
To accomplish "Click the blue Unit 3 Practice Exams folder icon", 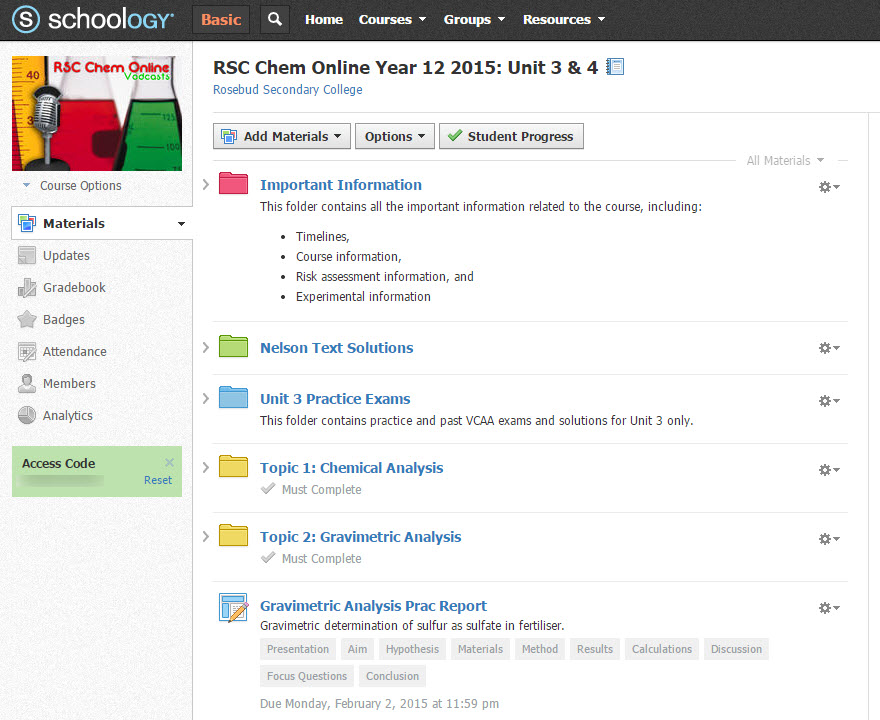I will tap(233, 397).
